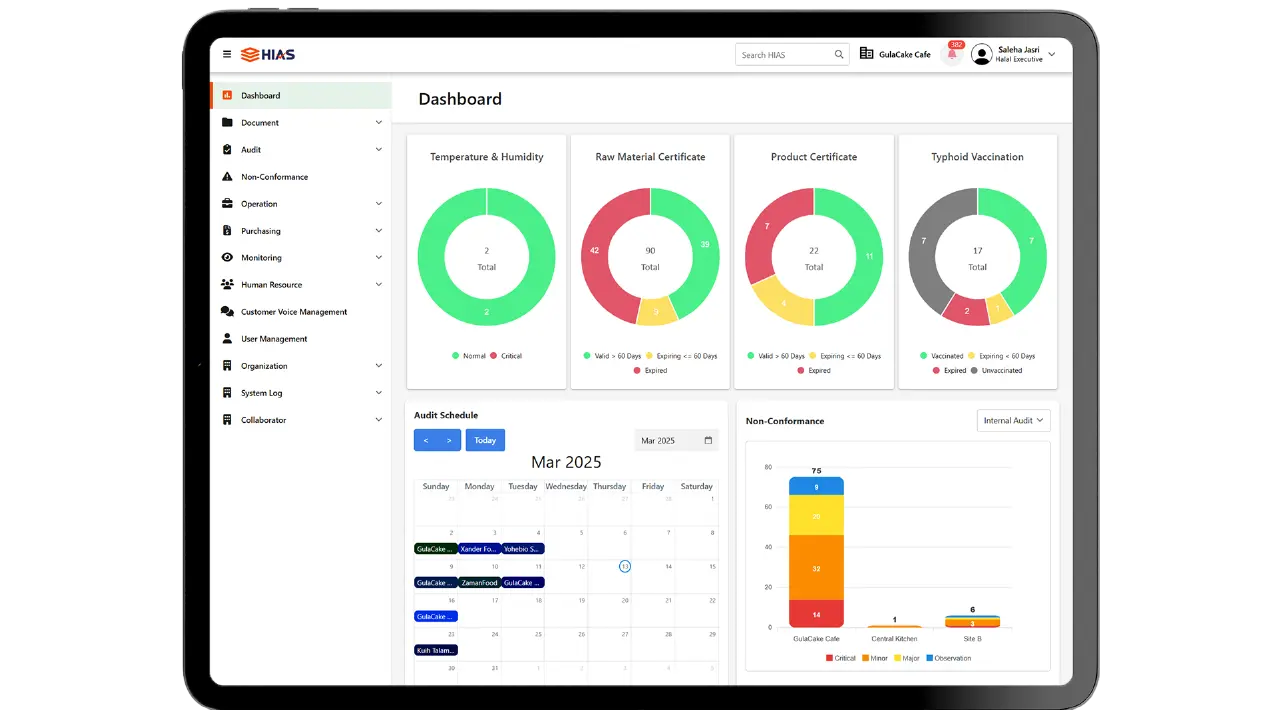
Task: Click the Search HIAS input field
Action: point(783,55)
